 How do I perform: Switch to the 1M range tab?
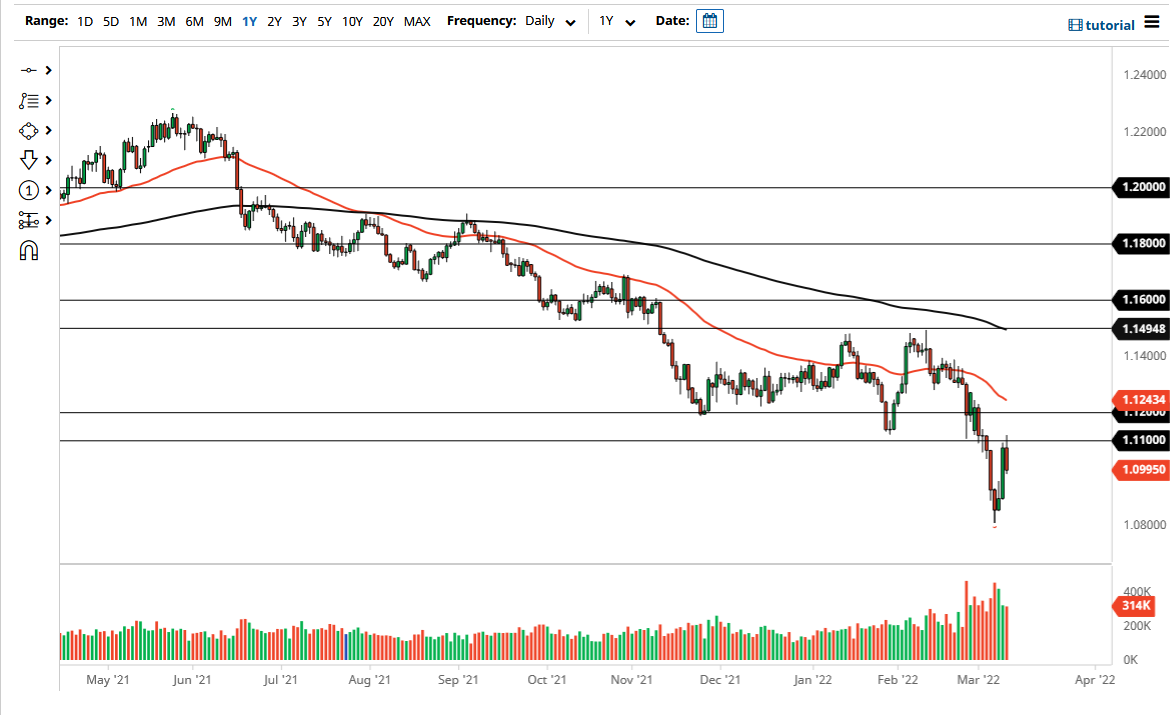click(138, 20)
